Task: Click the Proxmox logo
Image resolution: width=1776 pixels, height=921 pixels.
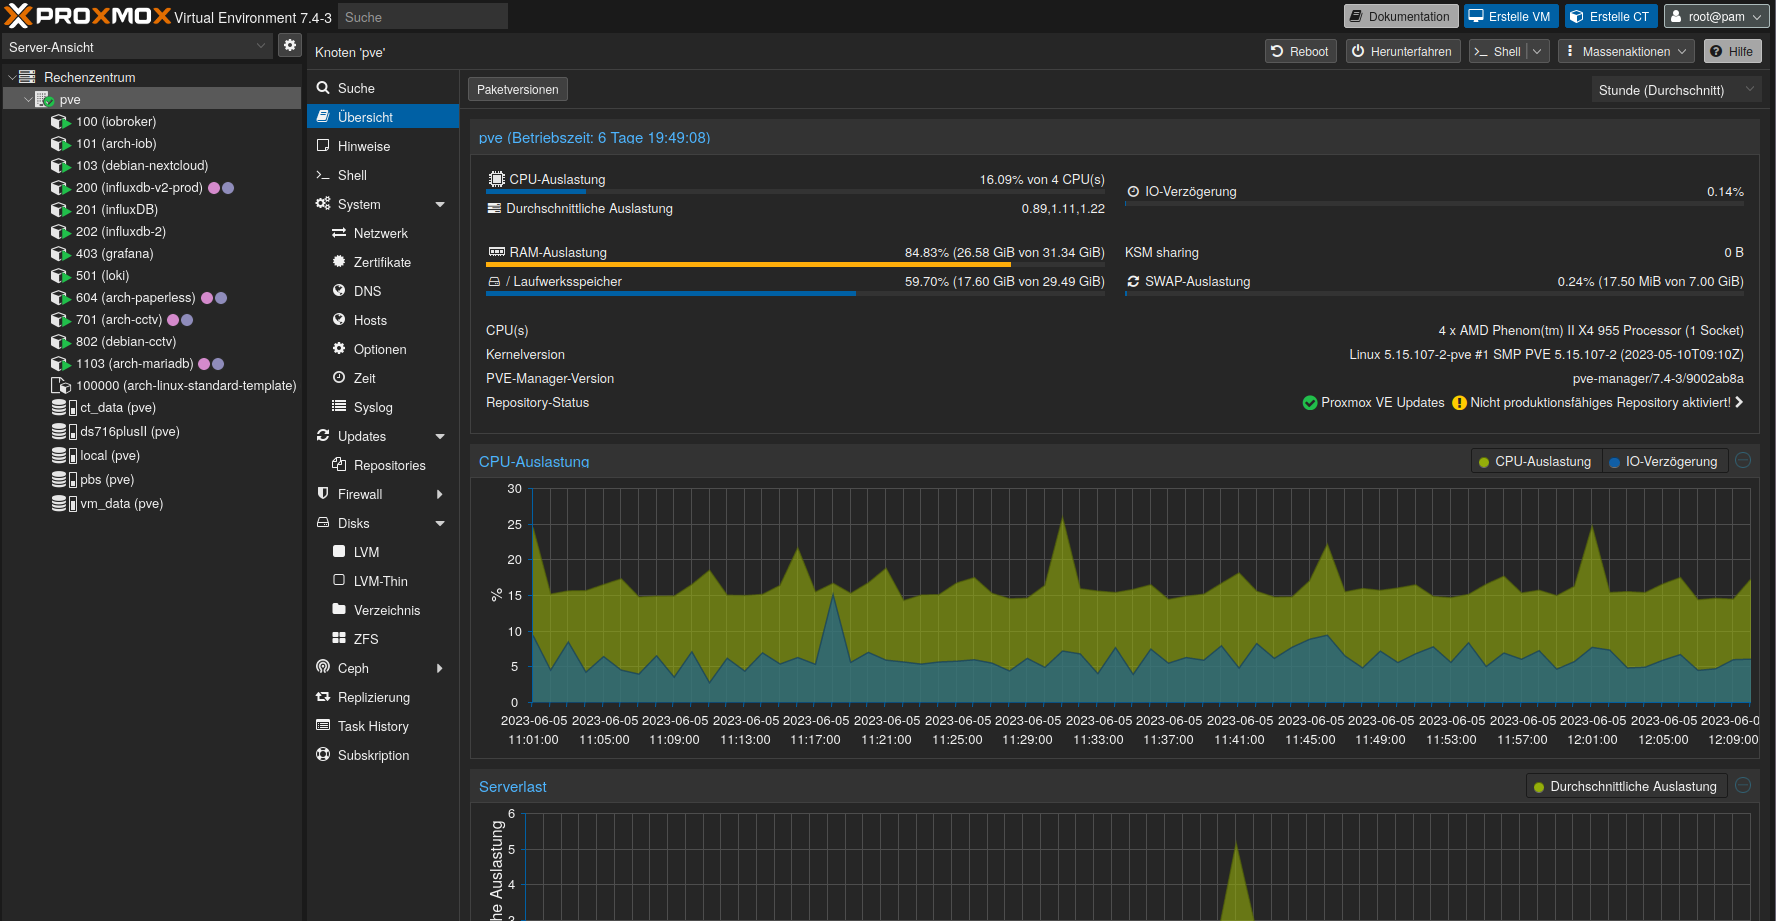Action: click(88, 16)
